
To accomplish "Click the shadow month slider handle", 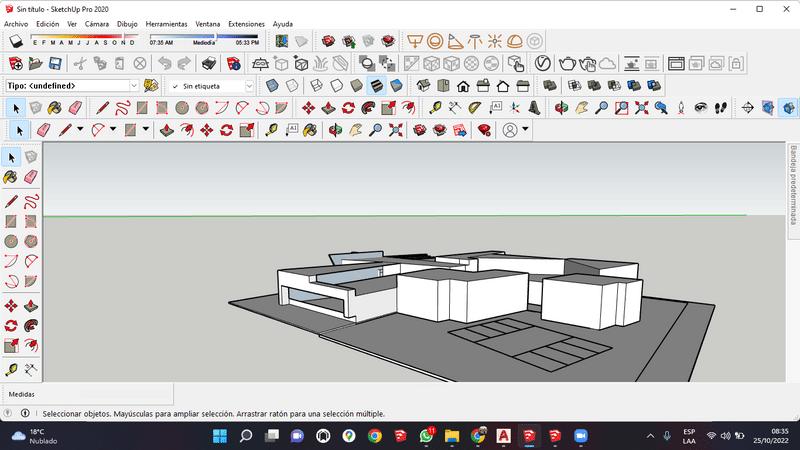I will pos(124,36).
